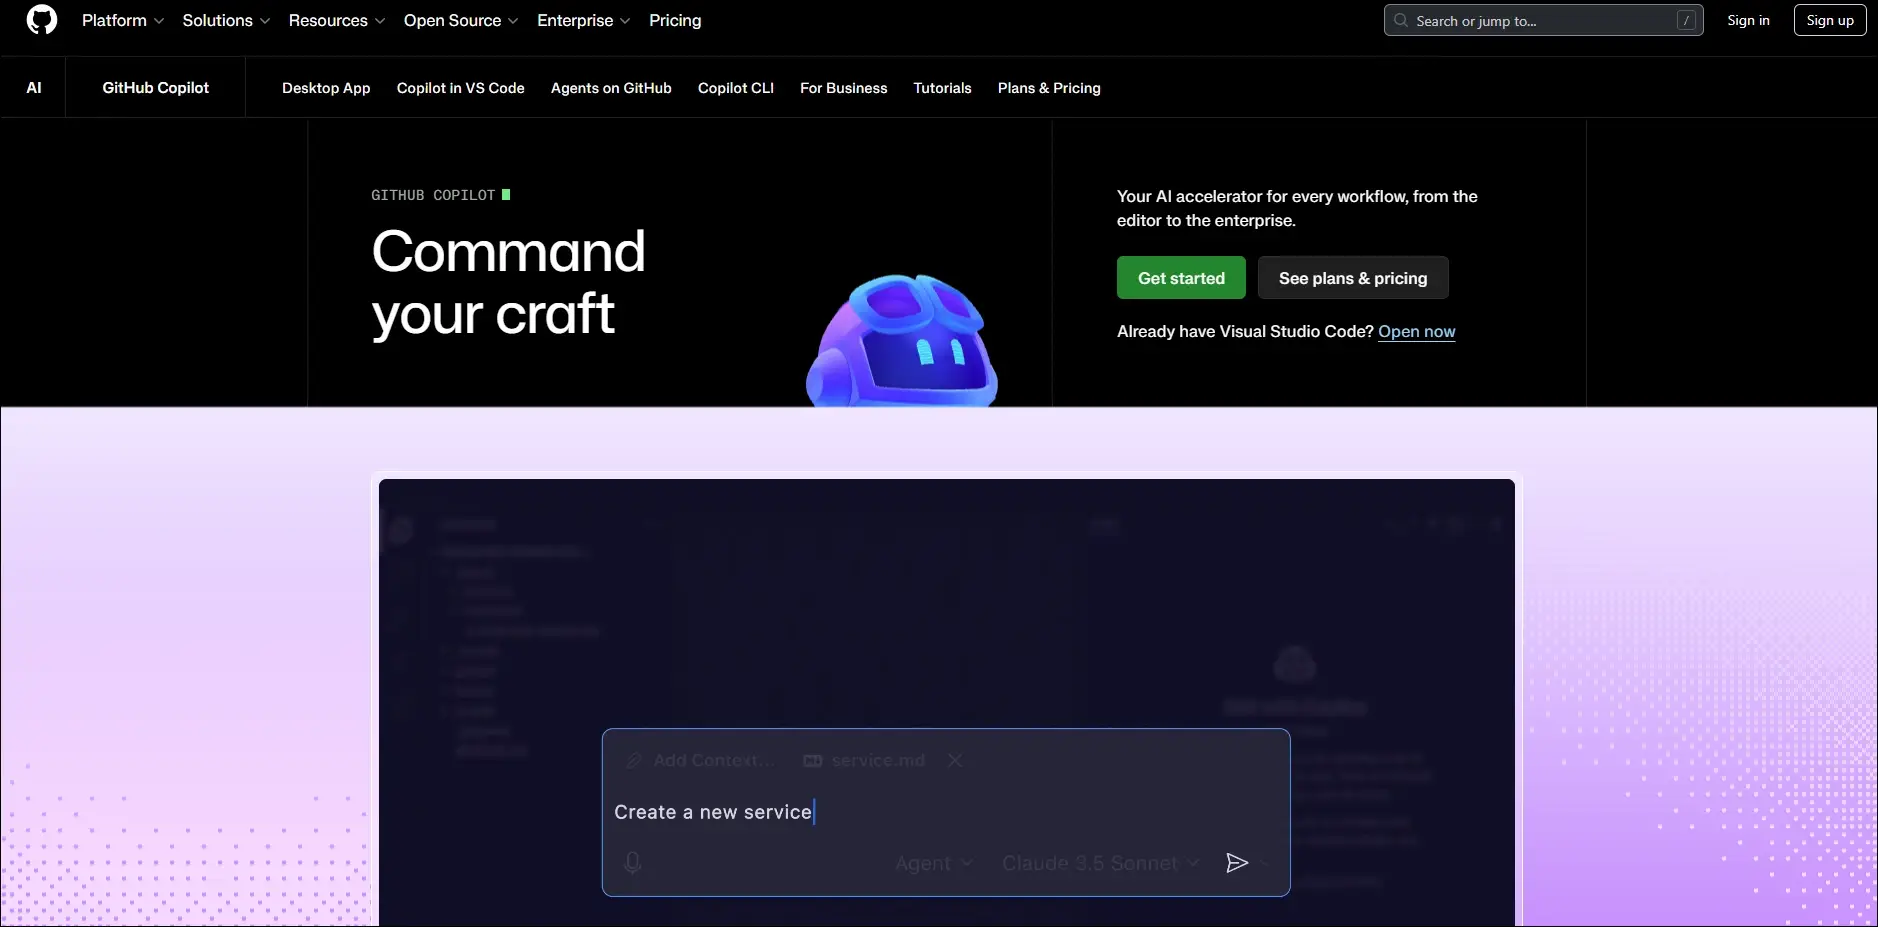This screenshot has width=1878, height=927.
Task: Click the Copilot mascot head illustration
Action: pyautogui.click(x=902, y=340)
